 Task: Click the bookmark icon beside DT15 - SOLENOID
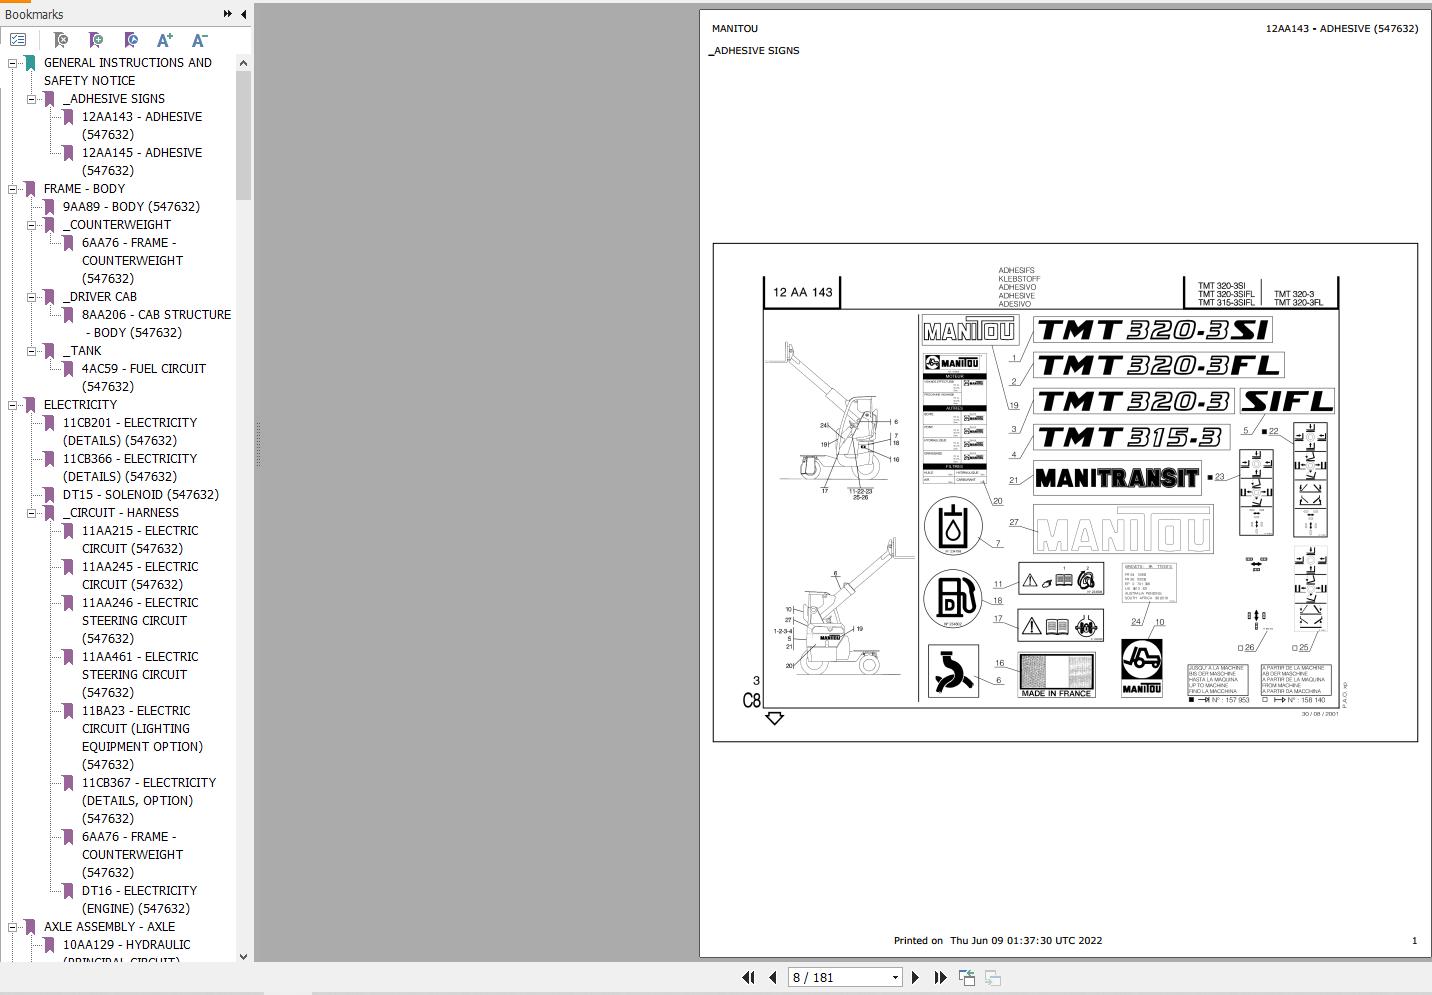pos(49,495)
